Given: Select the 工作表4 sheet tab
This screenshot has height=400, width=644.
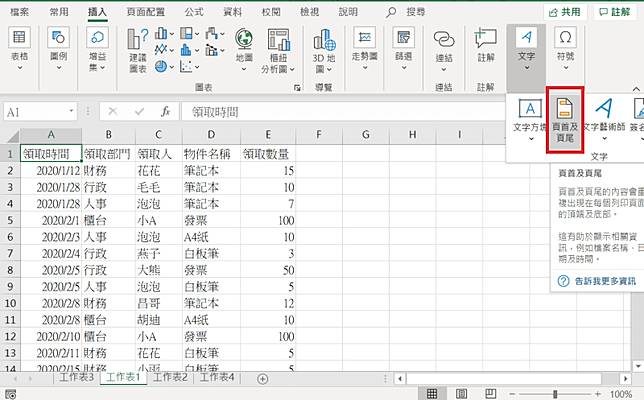Looking at the screenshot, I should (x=217, y=377).
